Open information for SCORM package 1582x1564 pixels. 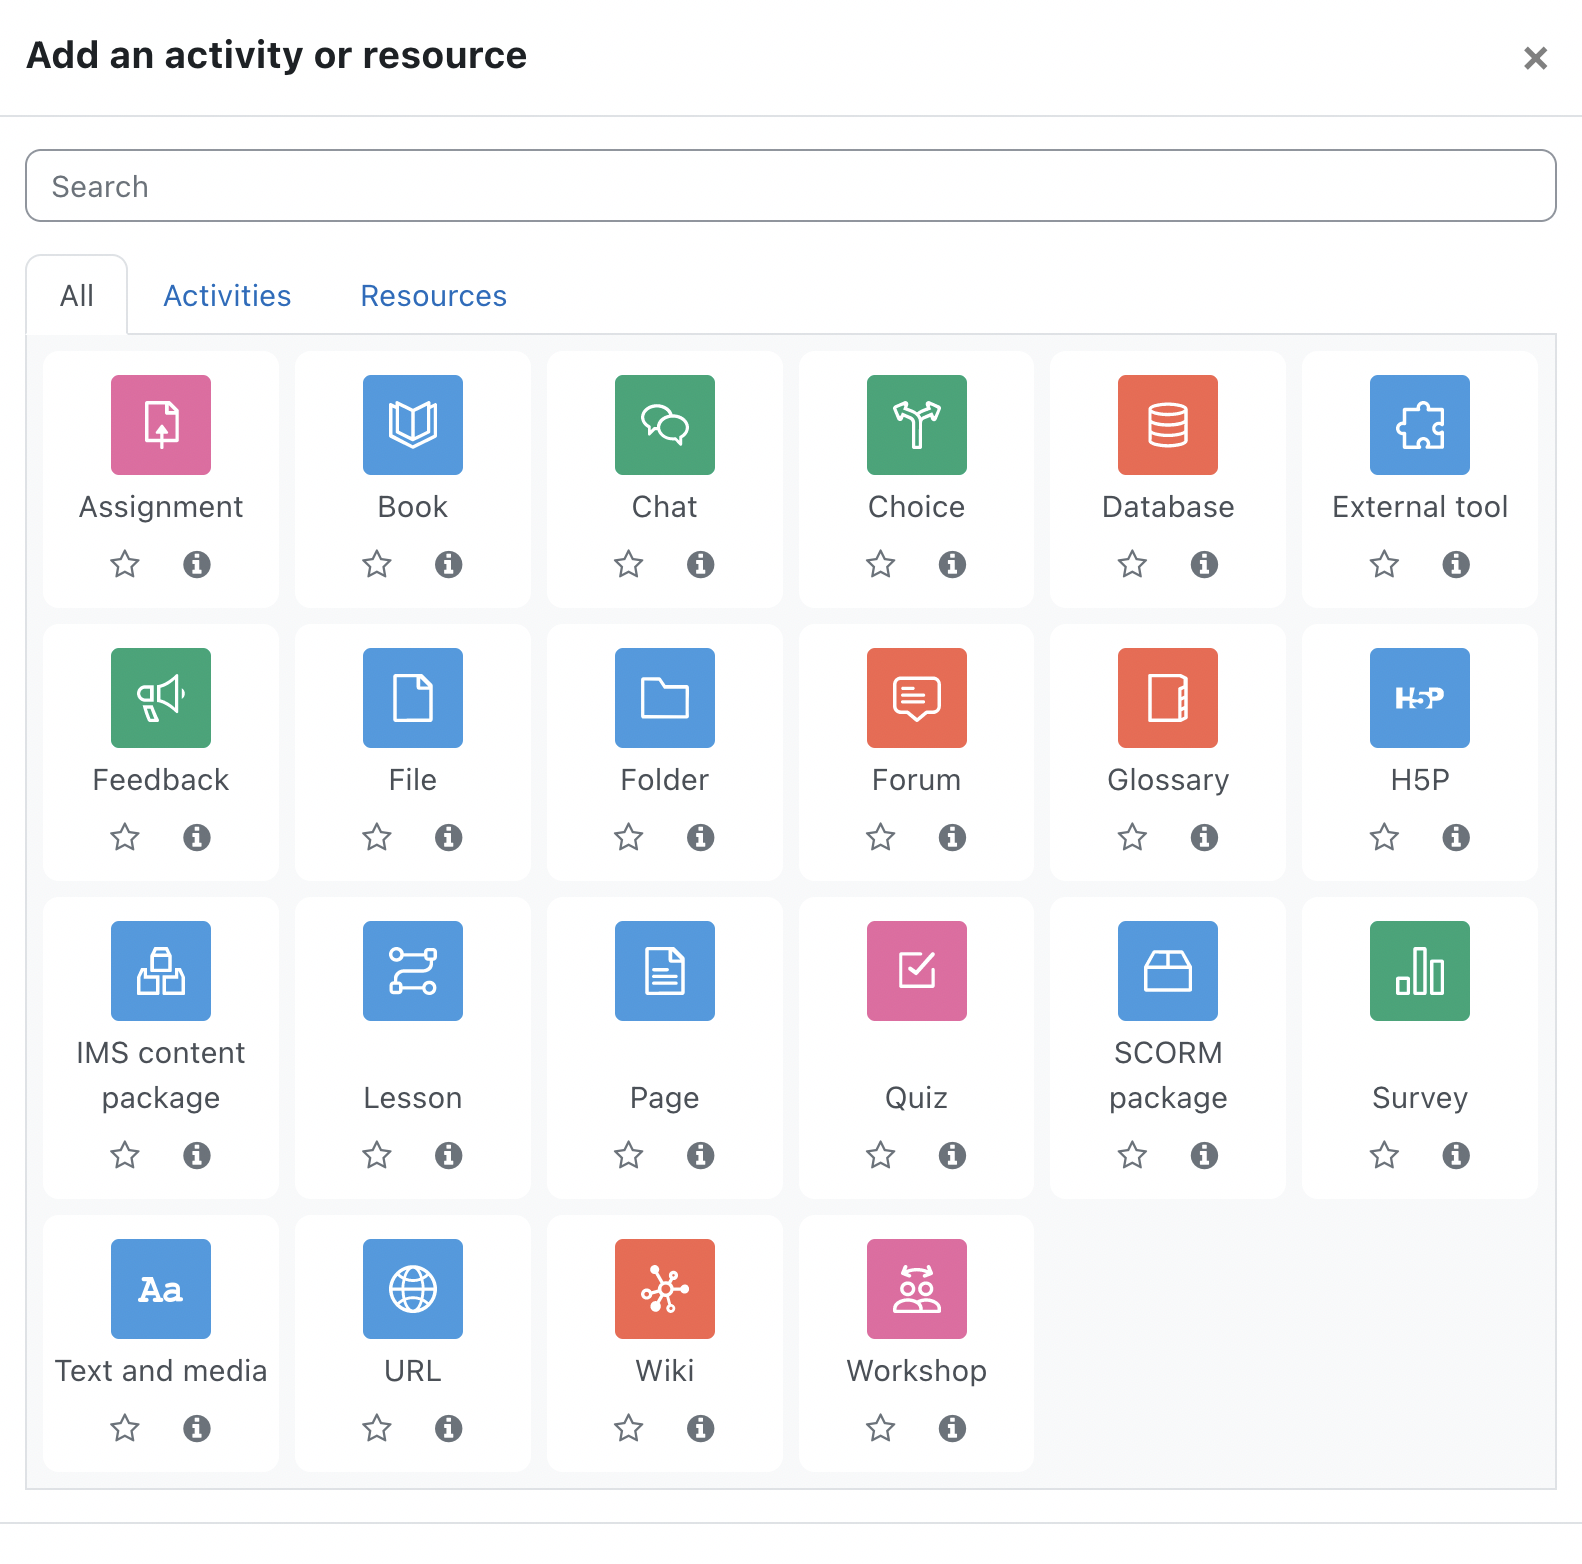(1204, 1155)
